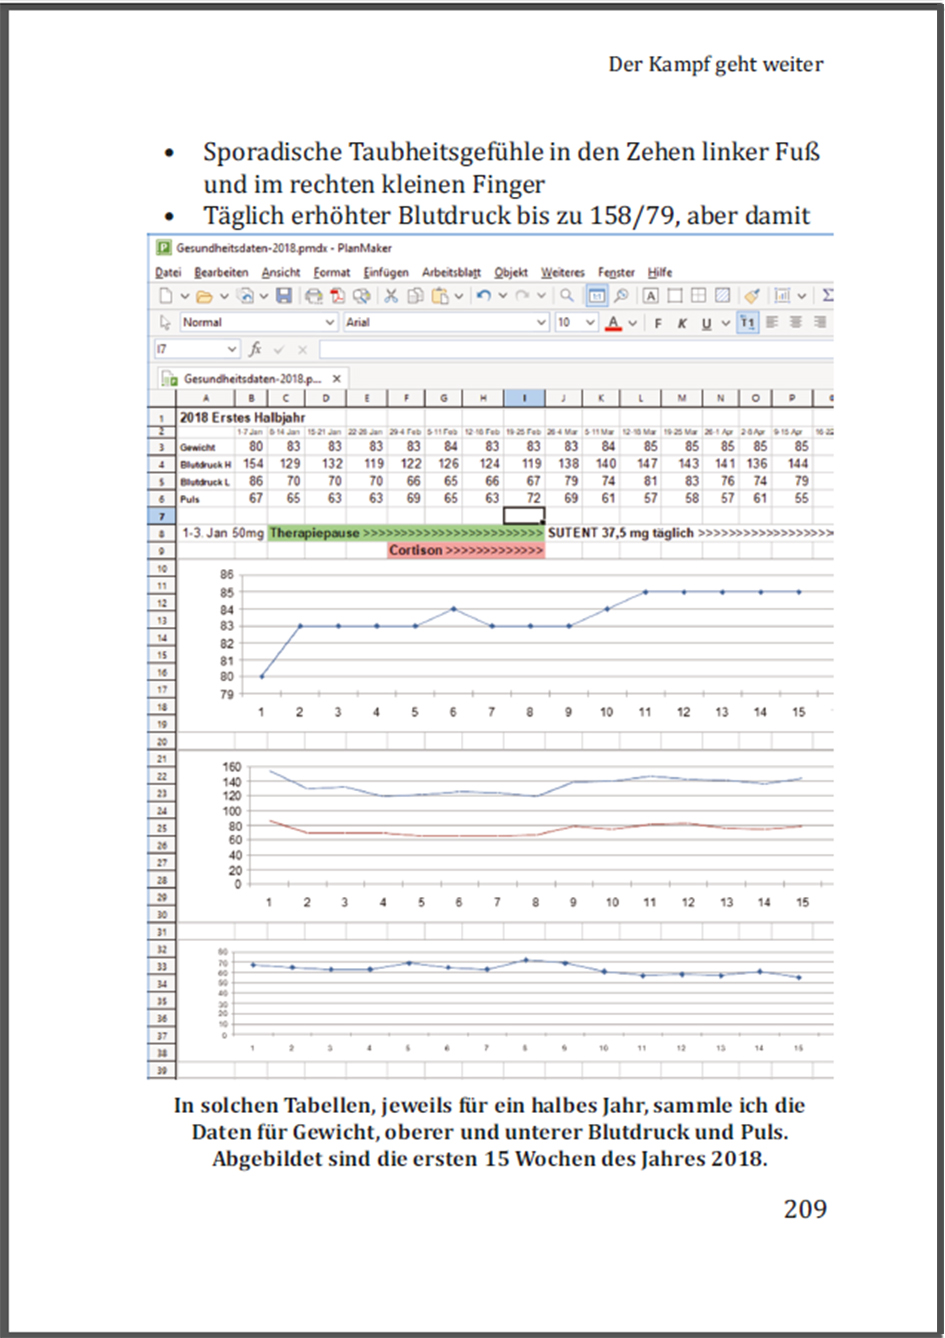Open the Datei menu
This screenshot has width=945, height=1338.
168,272
